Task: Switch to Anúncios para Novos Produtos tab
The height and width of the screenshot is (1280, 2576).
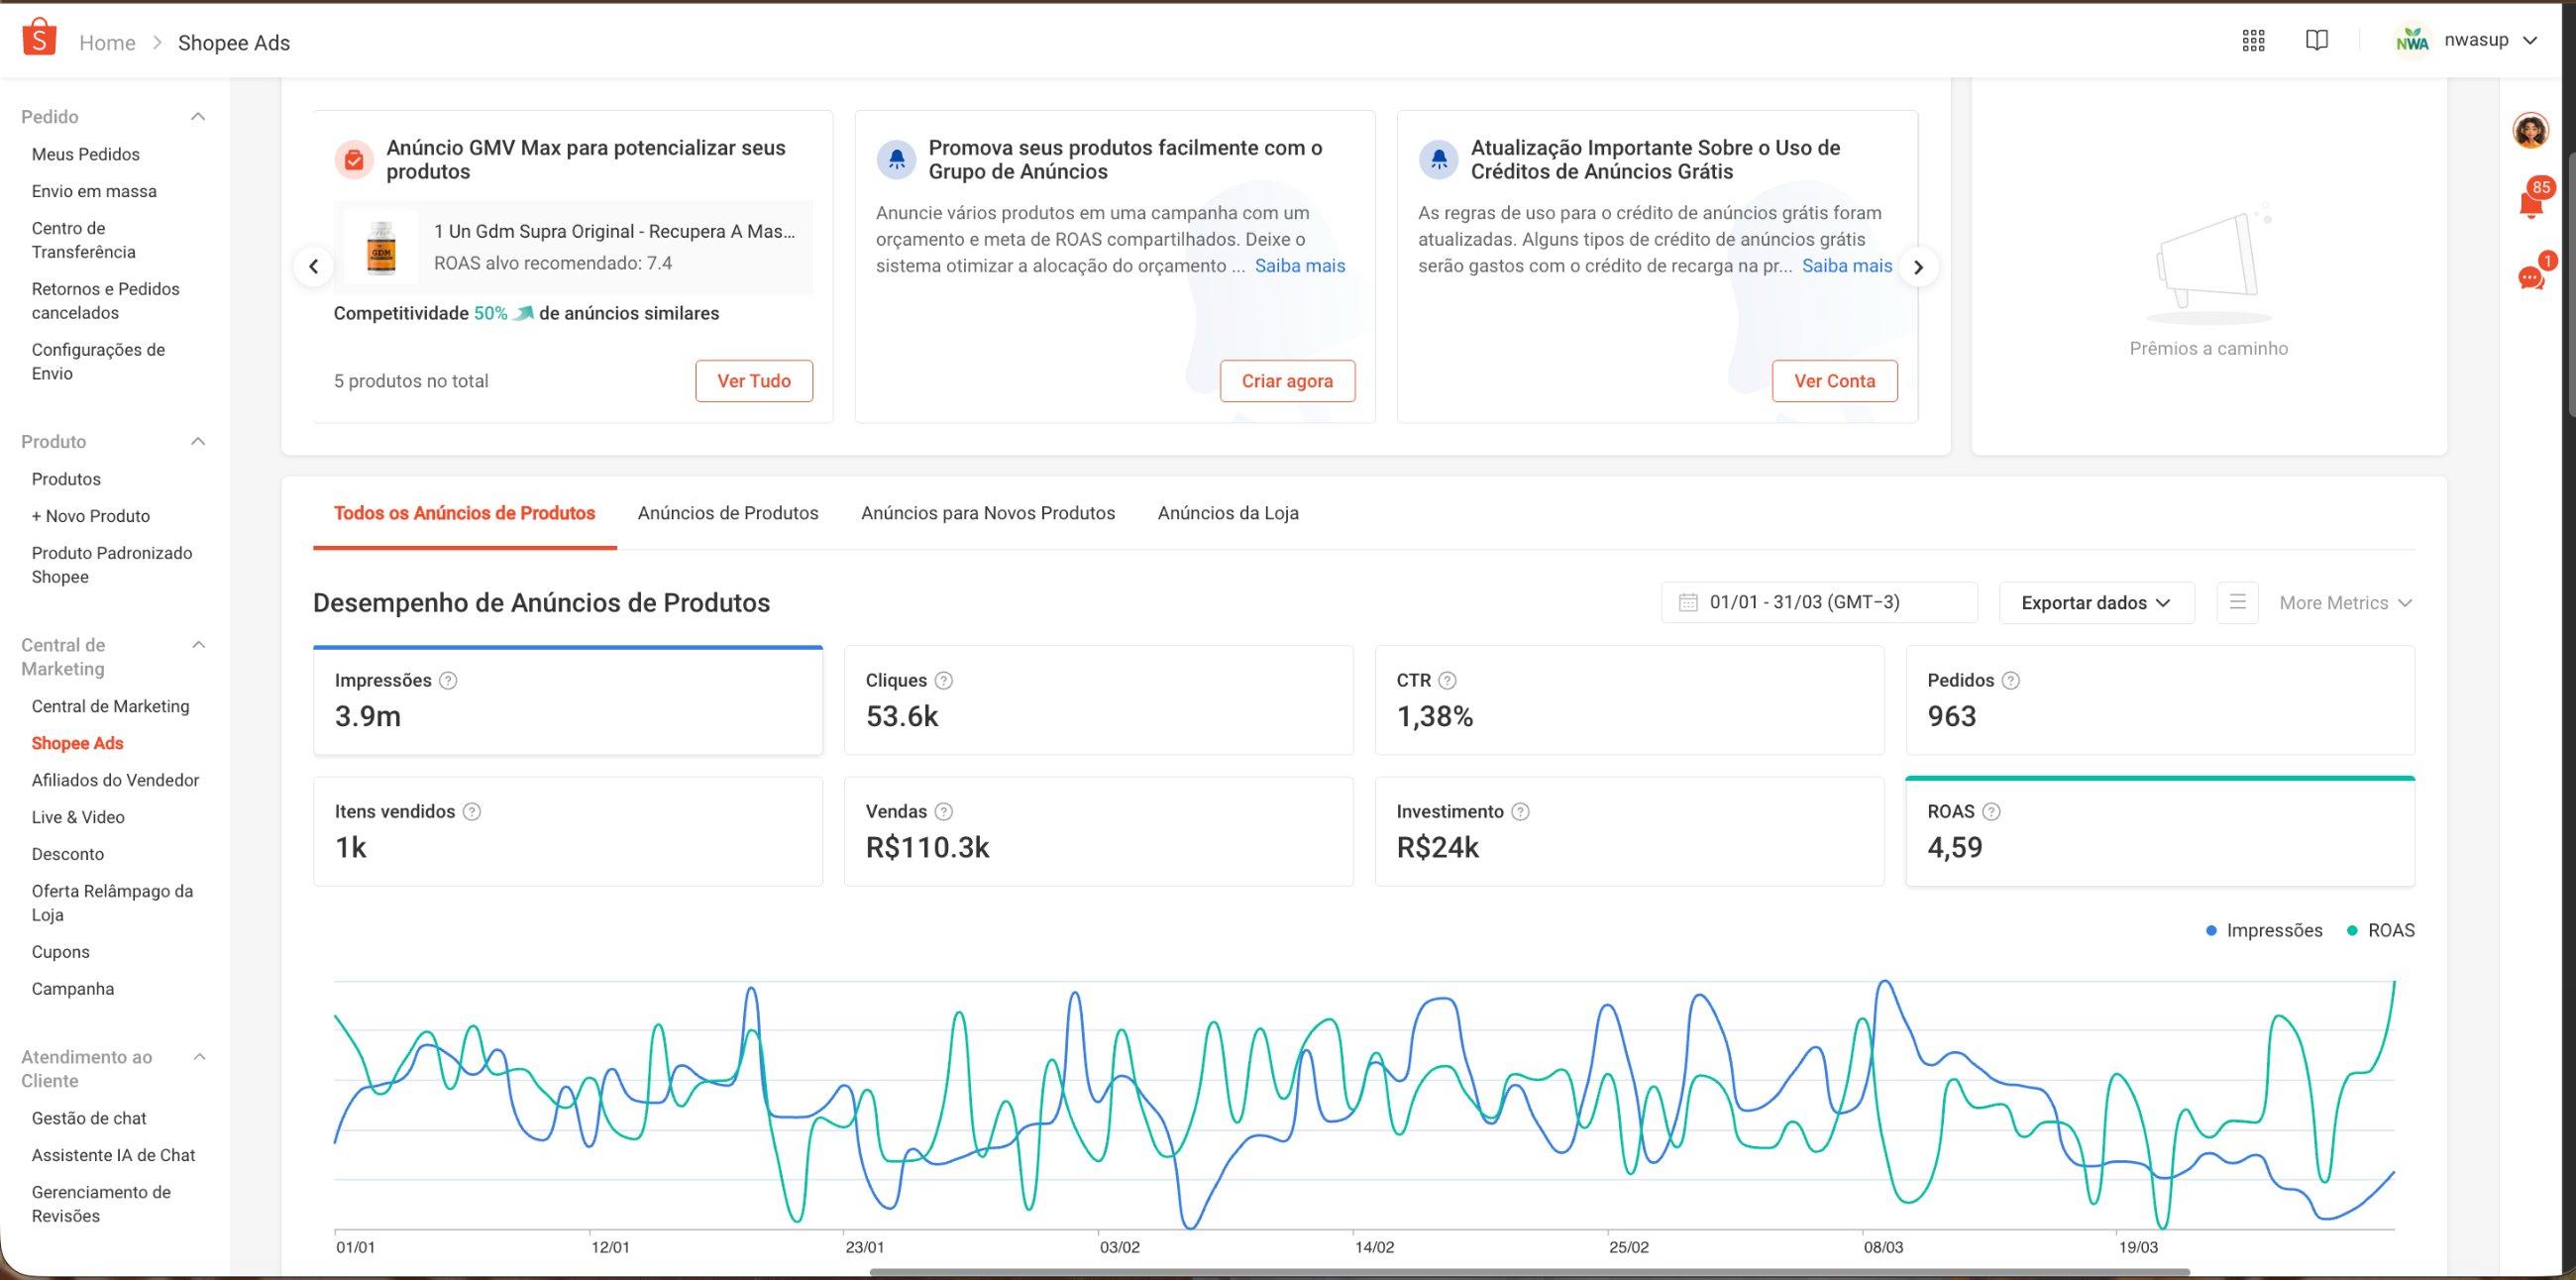Action: pos(988,513)
